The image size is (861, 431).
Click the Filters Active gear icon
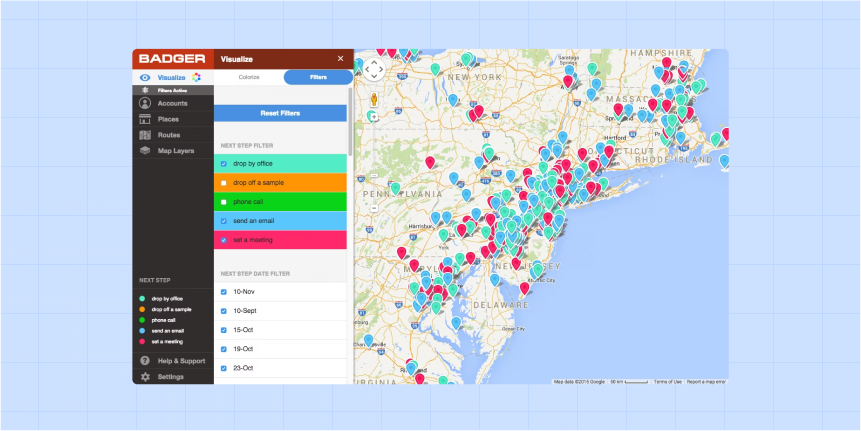coord(145,90)
